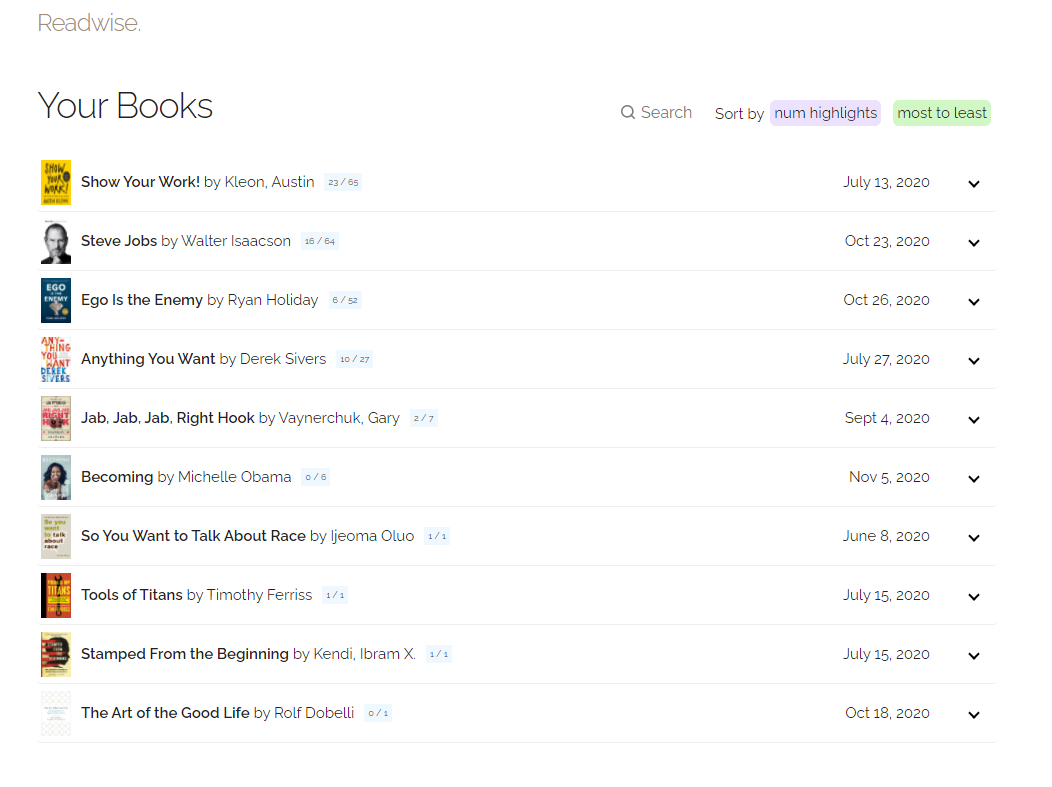Open 'The Art of the Good Life' title
1052x787 pixels.
[165, 713]
